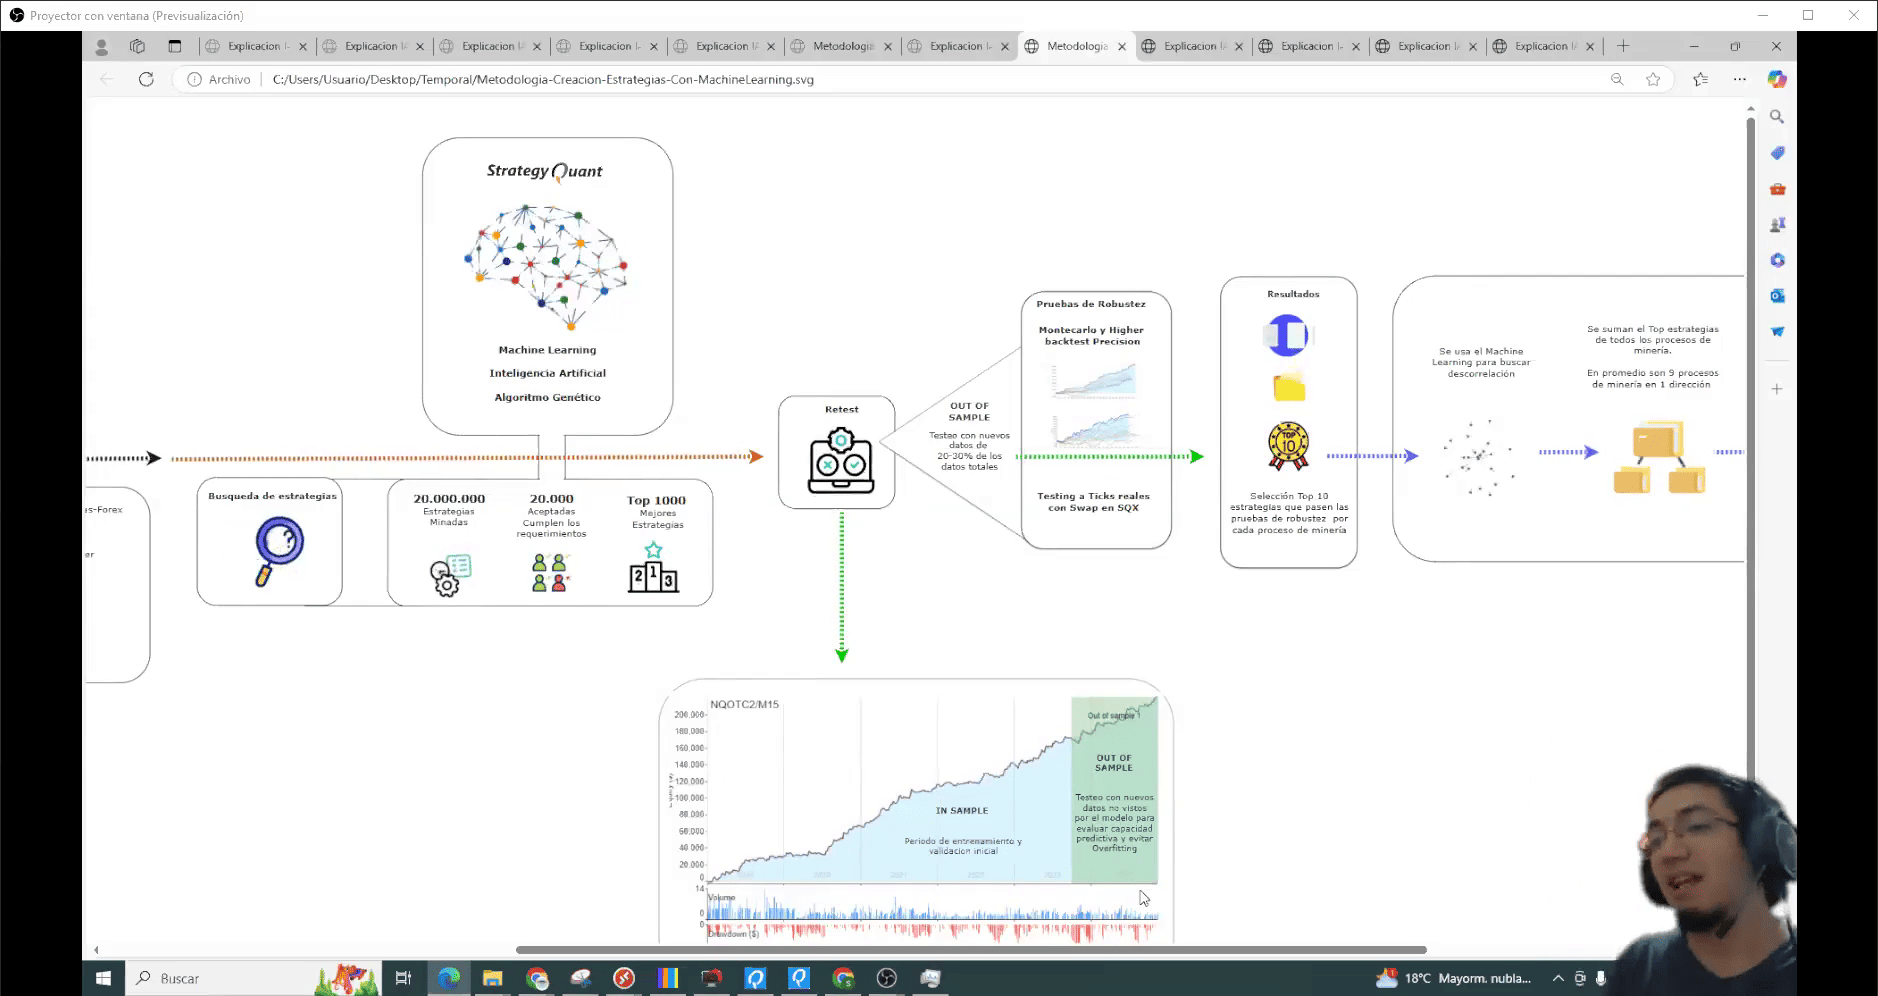Open the sidebar search icon

(1777, 117)
